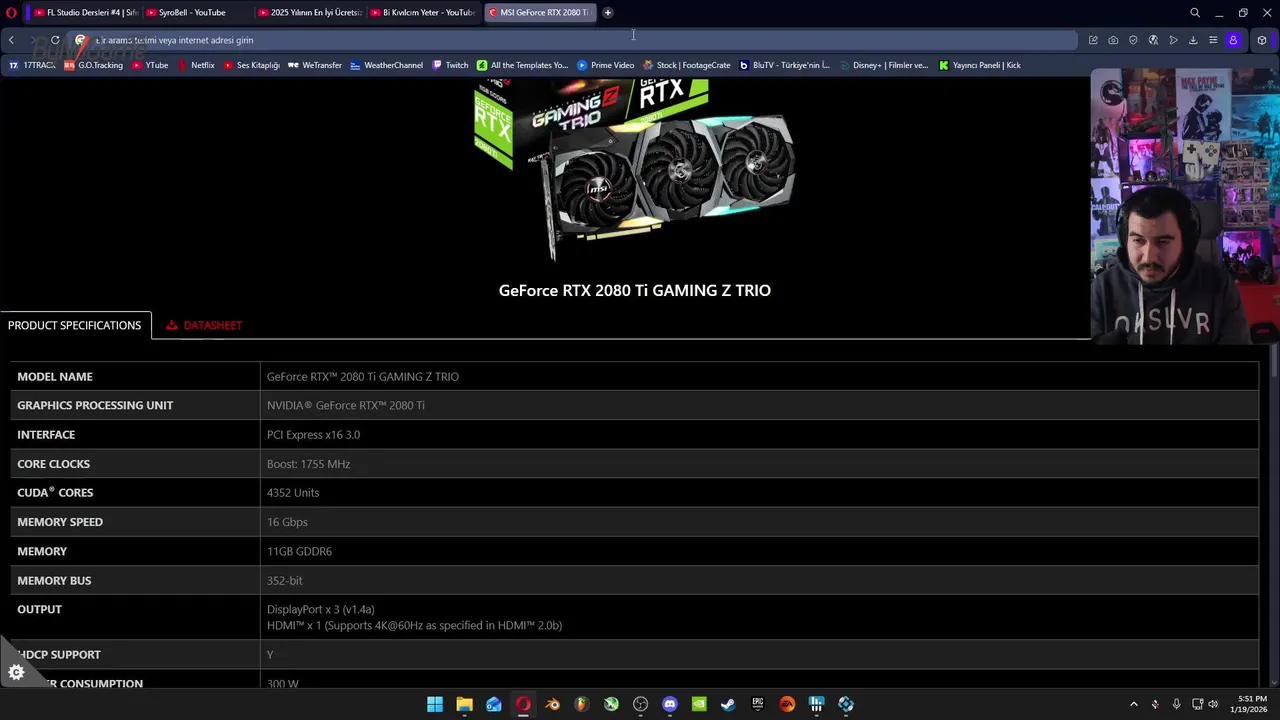Open the purple profile account icon
Image resolution: width=1280 pixels, height=720 pixels.
pos(1233,40)
